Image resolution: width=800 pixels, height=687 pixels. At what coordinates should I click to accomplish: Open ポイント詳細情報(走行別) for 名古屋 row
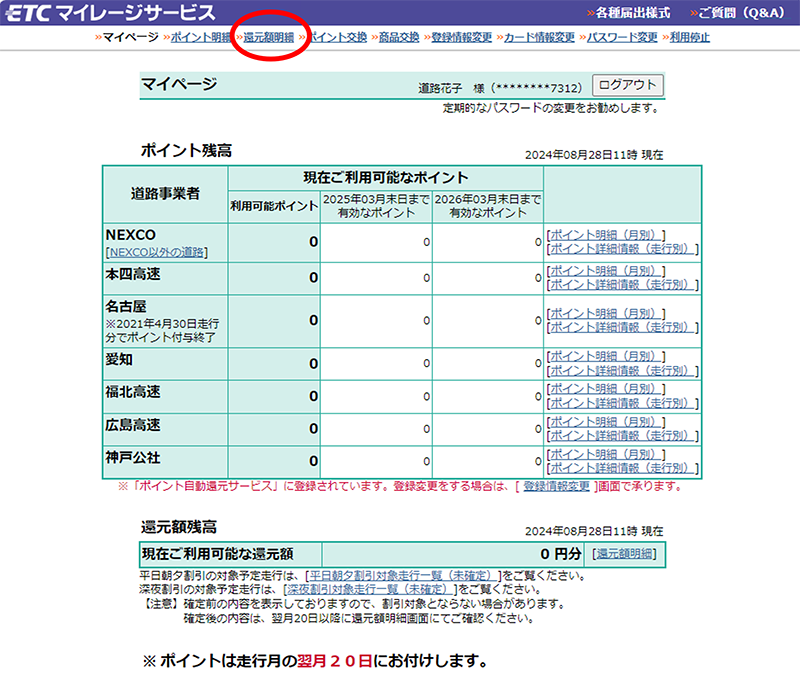pyautogui.click(x=622, y=327)
